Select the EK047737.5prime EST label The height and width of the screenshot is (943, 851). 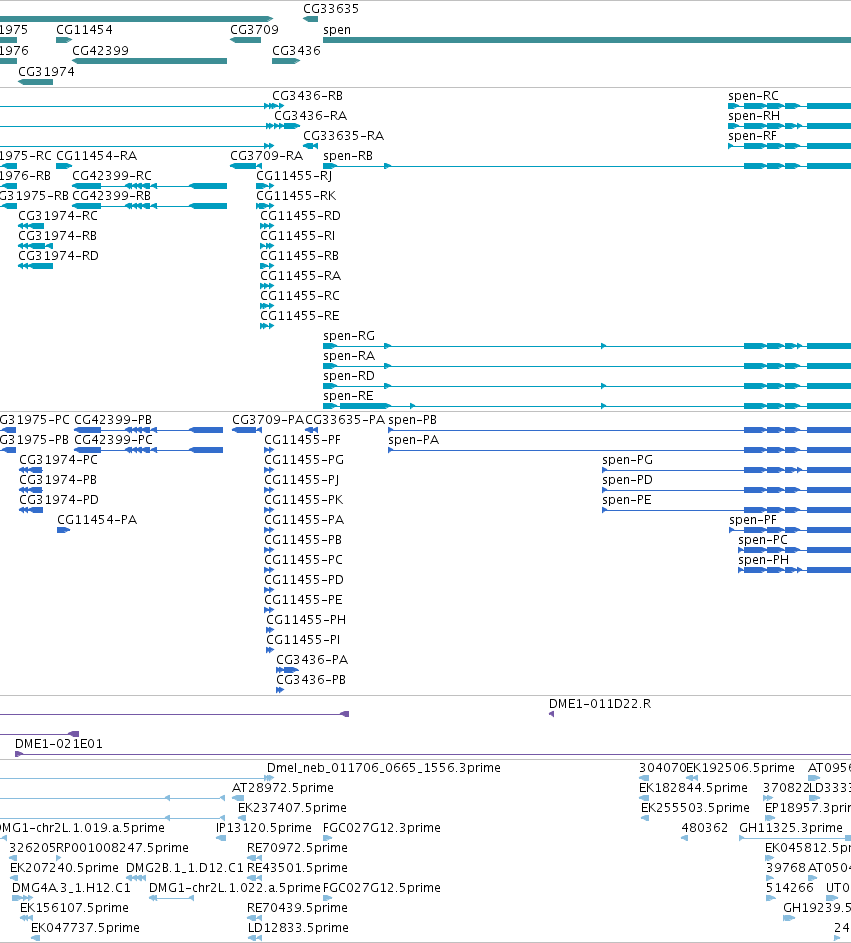pos(85,928)
